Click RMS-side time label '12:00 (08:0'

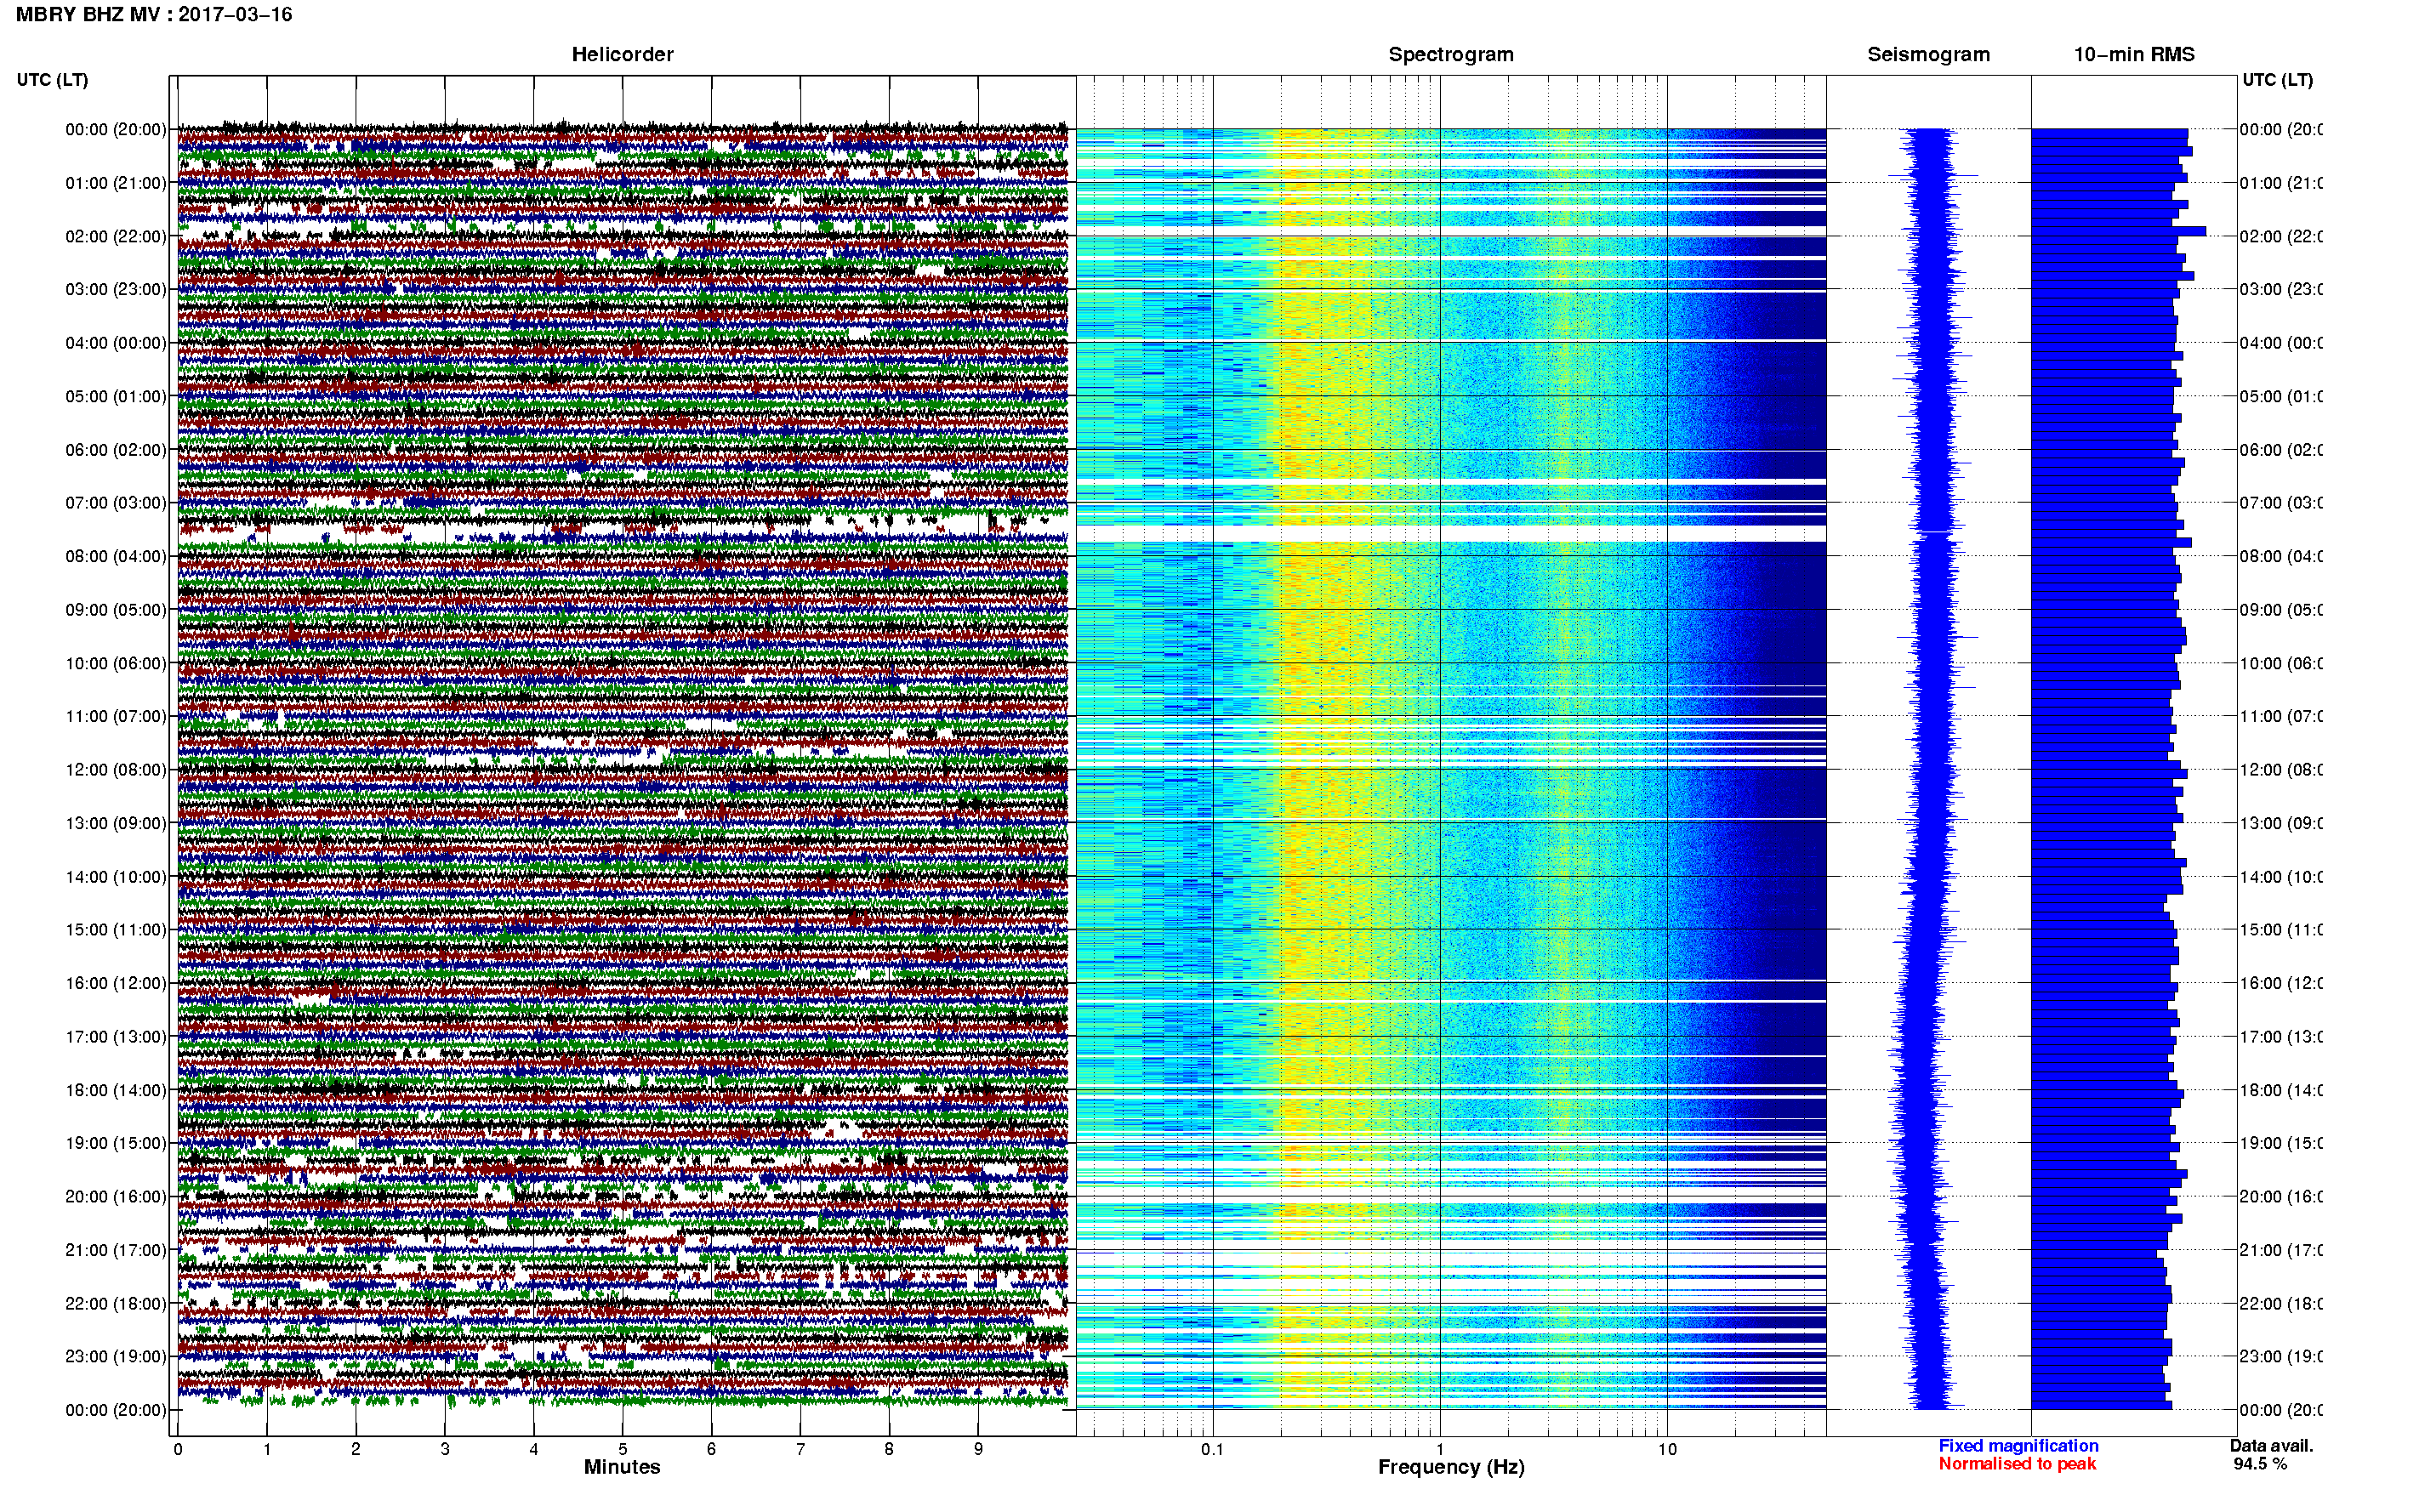click(x=2281, y=770)
